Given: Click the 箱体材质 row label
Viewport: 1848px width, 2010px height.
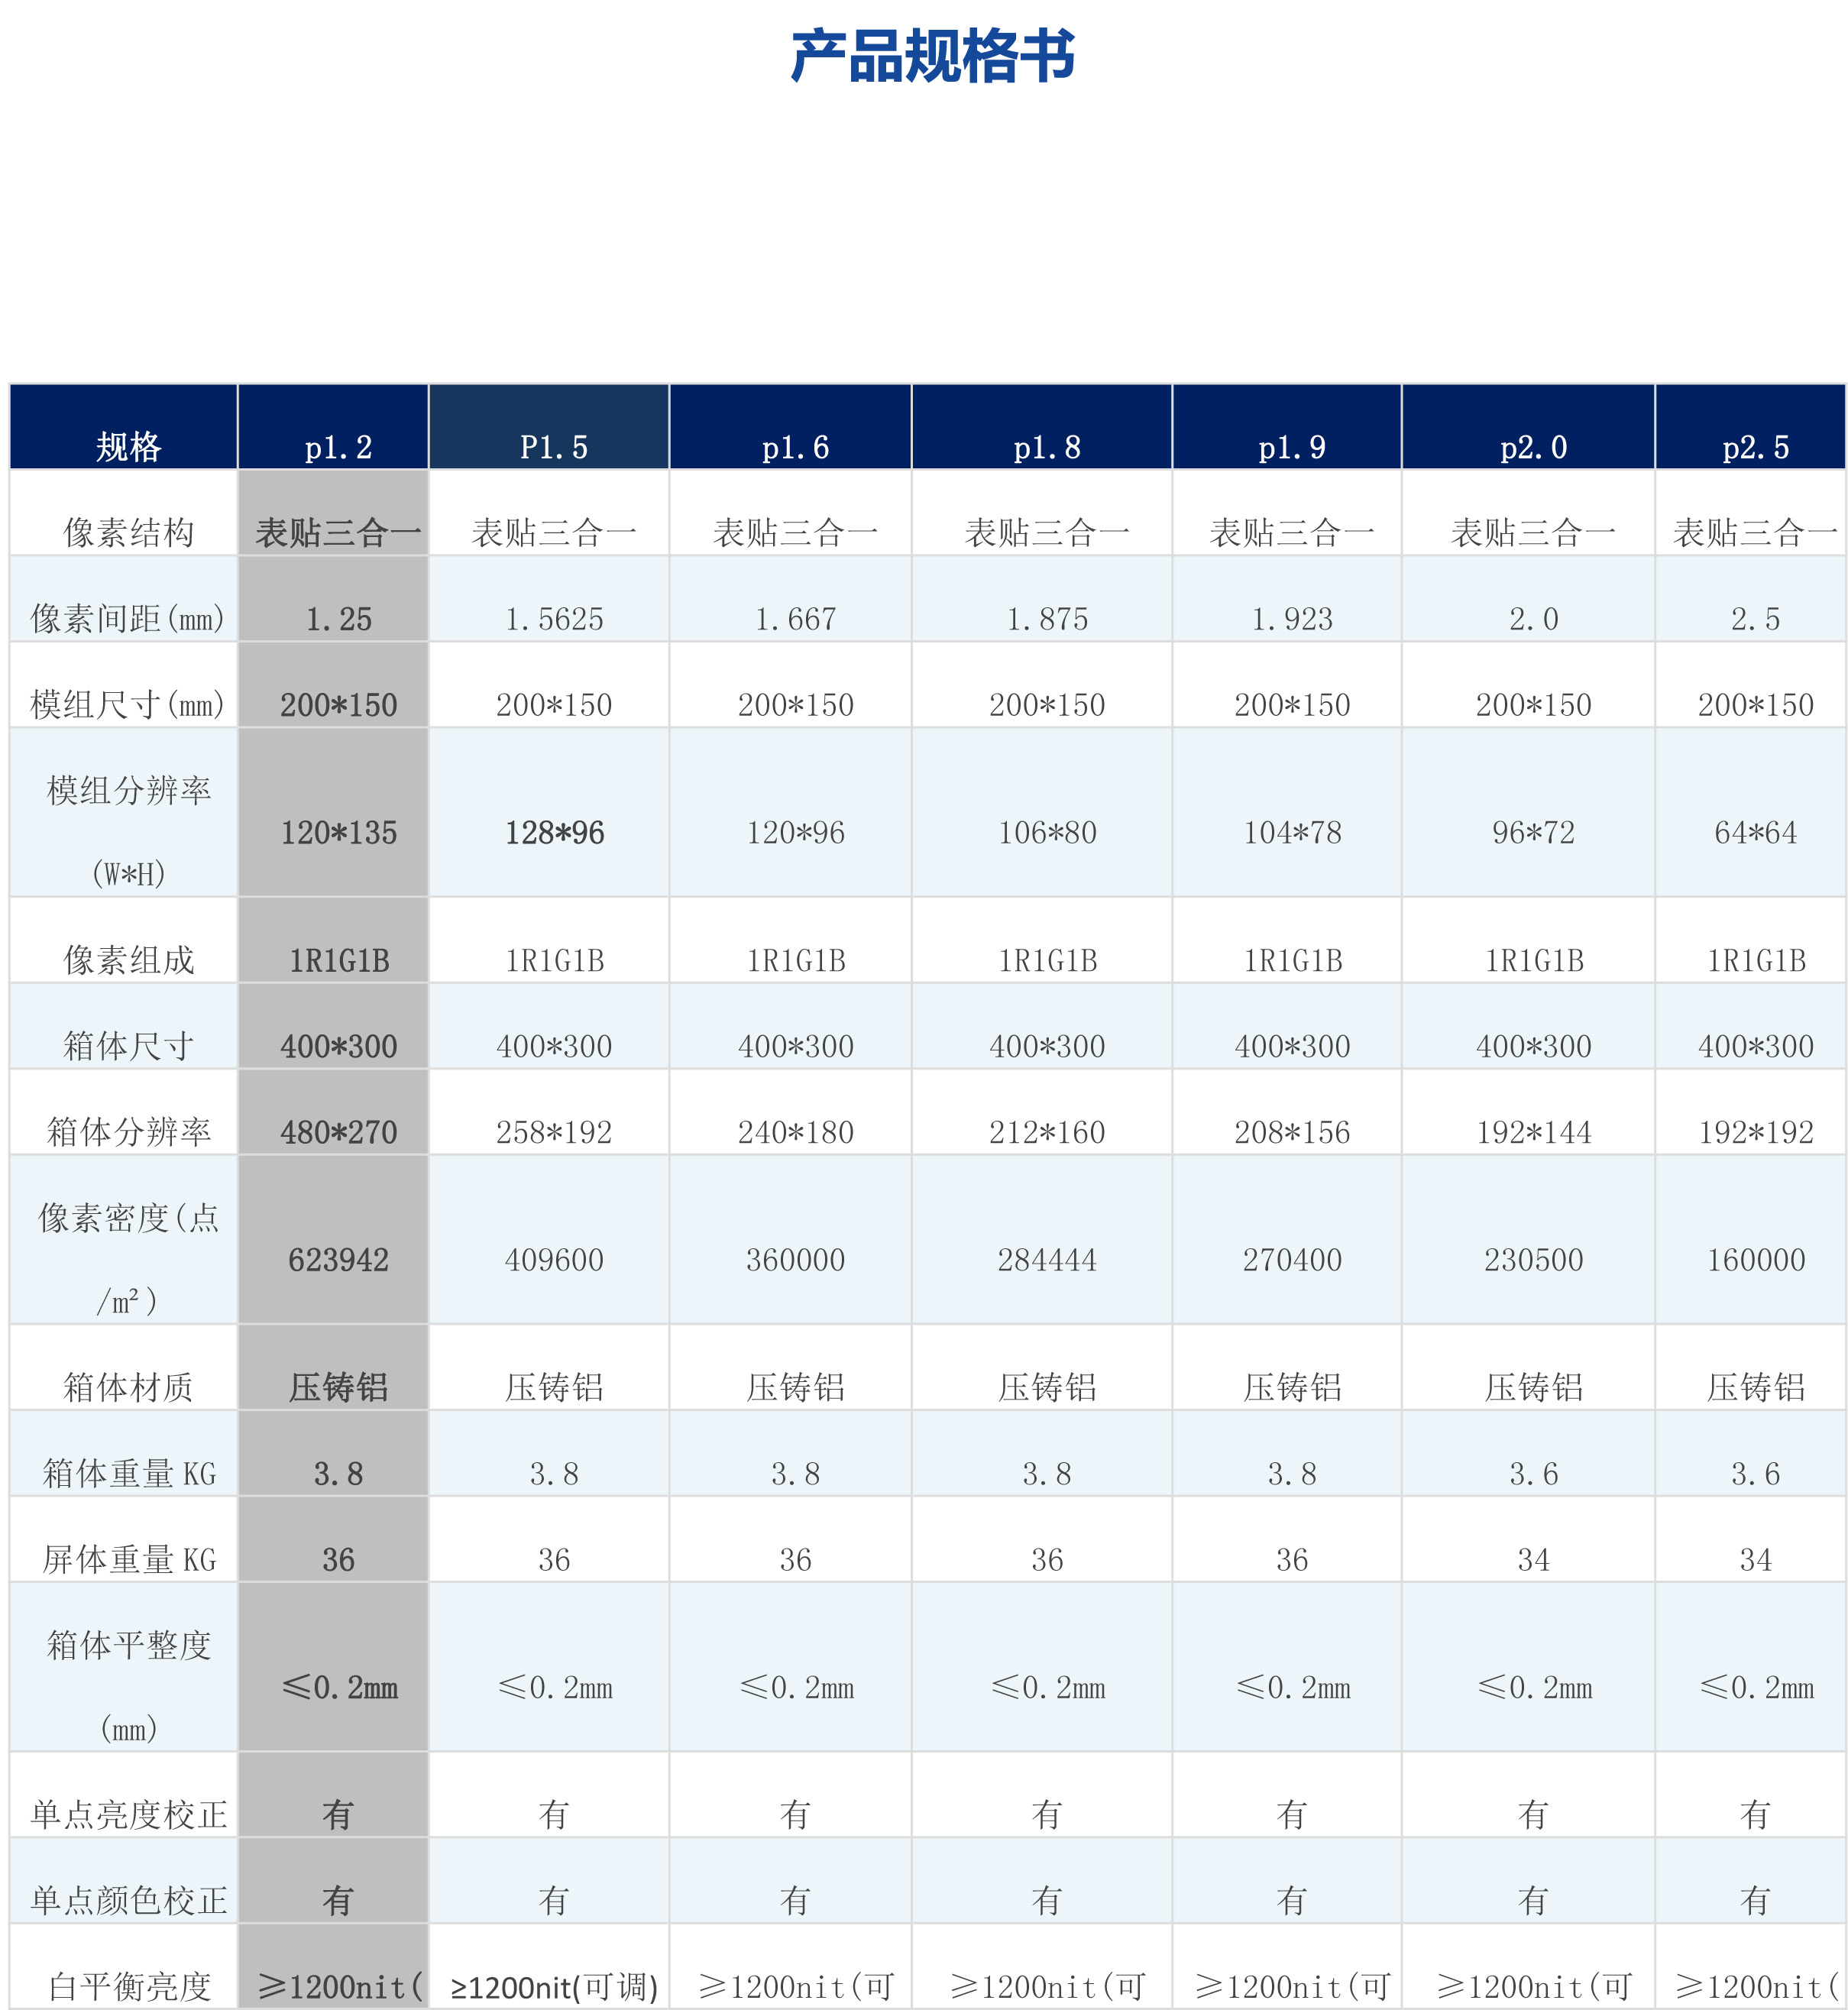Looking at the screenshot, I should [x=128, y=1387].
